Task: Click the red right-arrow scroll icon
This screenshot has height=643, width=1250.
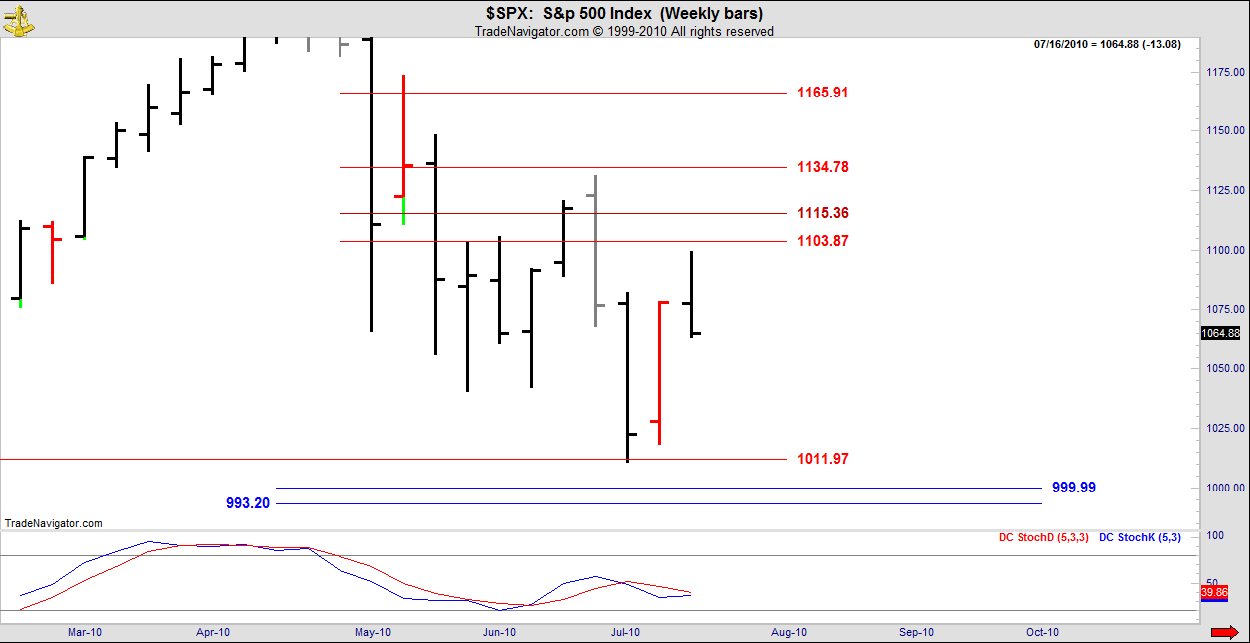Action: click(x=1223, y=632)
